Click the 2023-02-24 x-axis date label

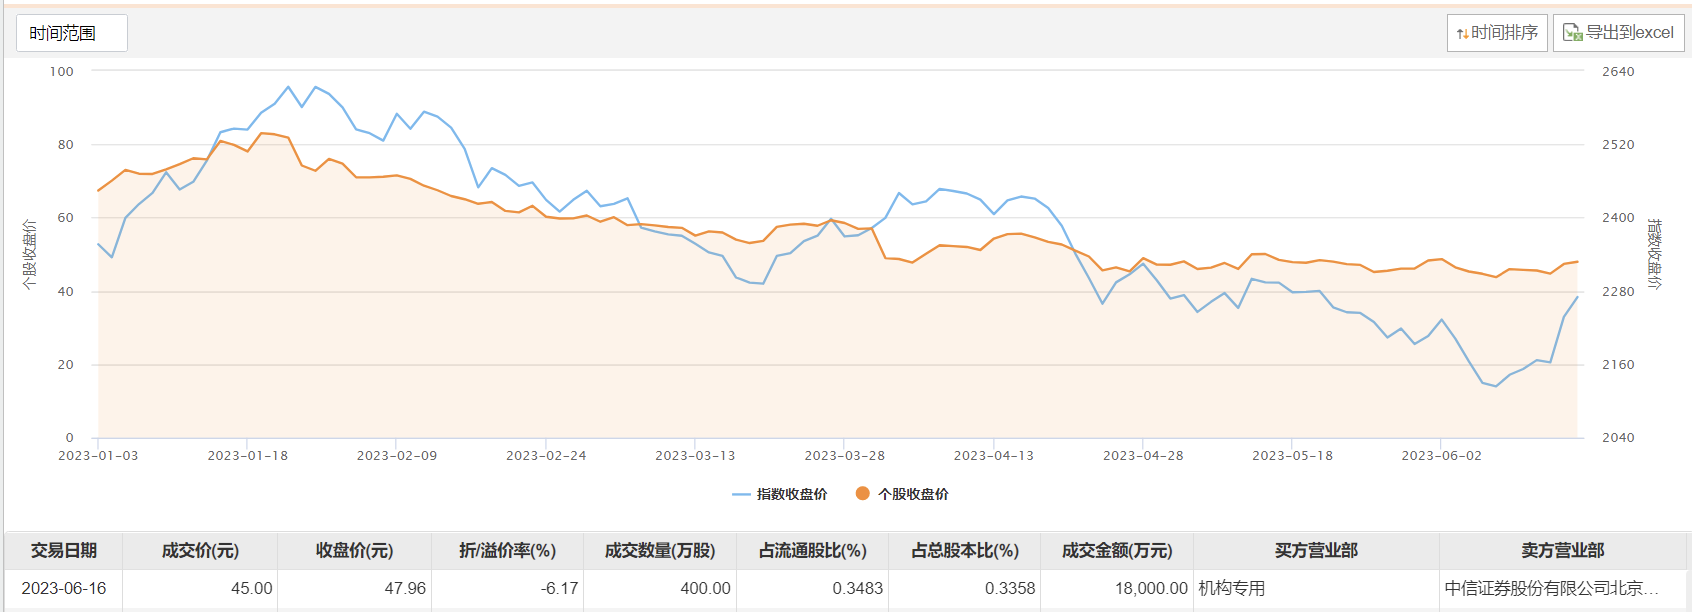[546, 456]
